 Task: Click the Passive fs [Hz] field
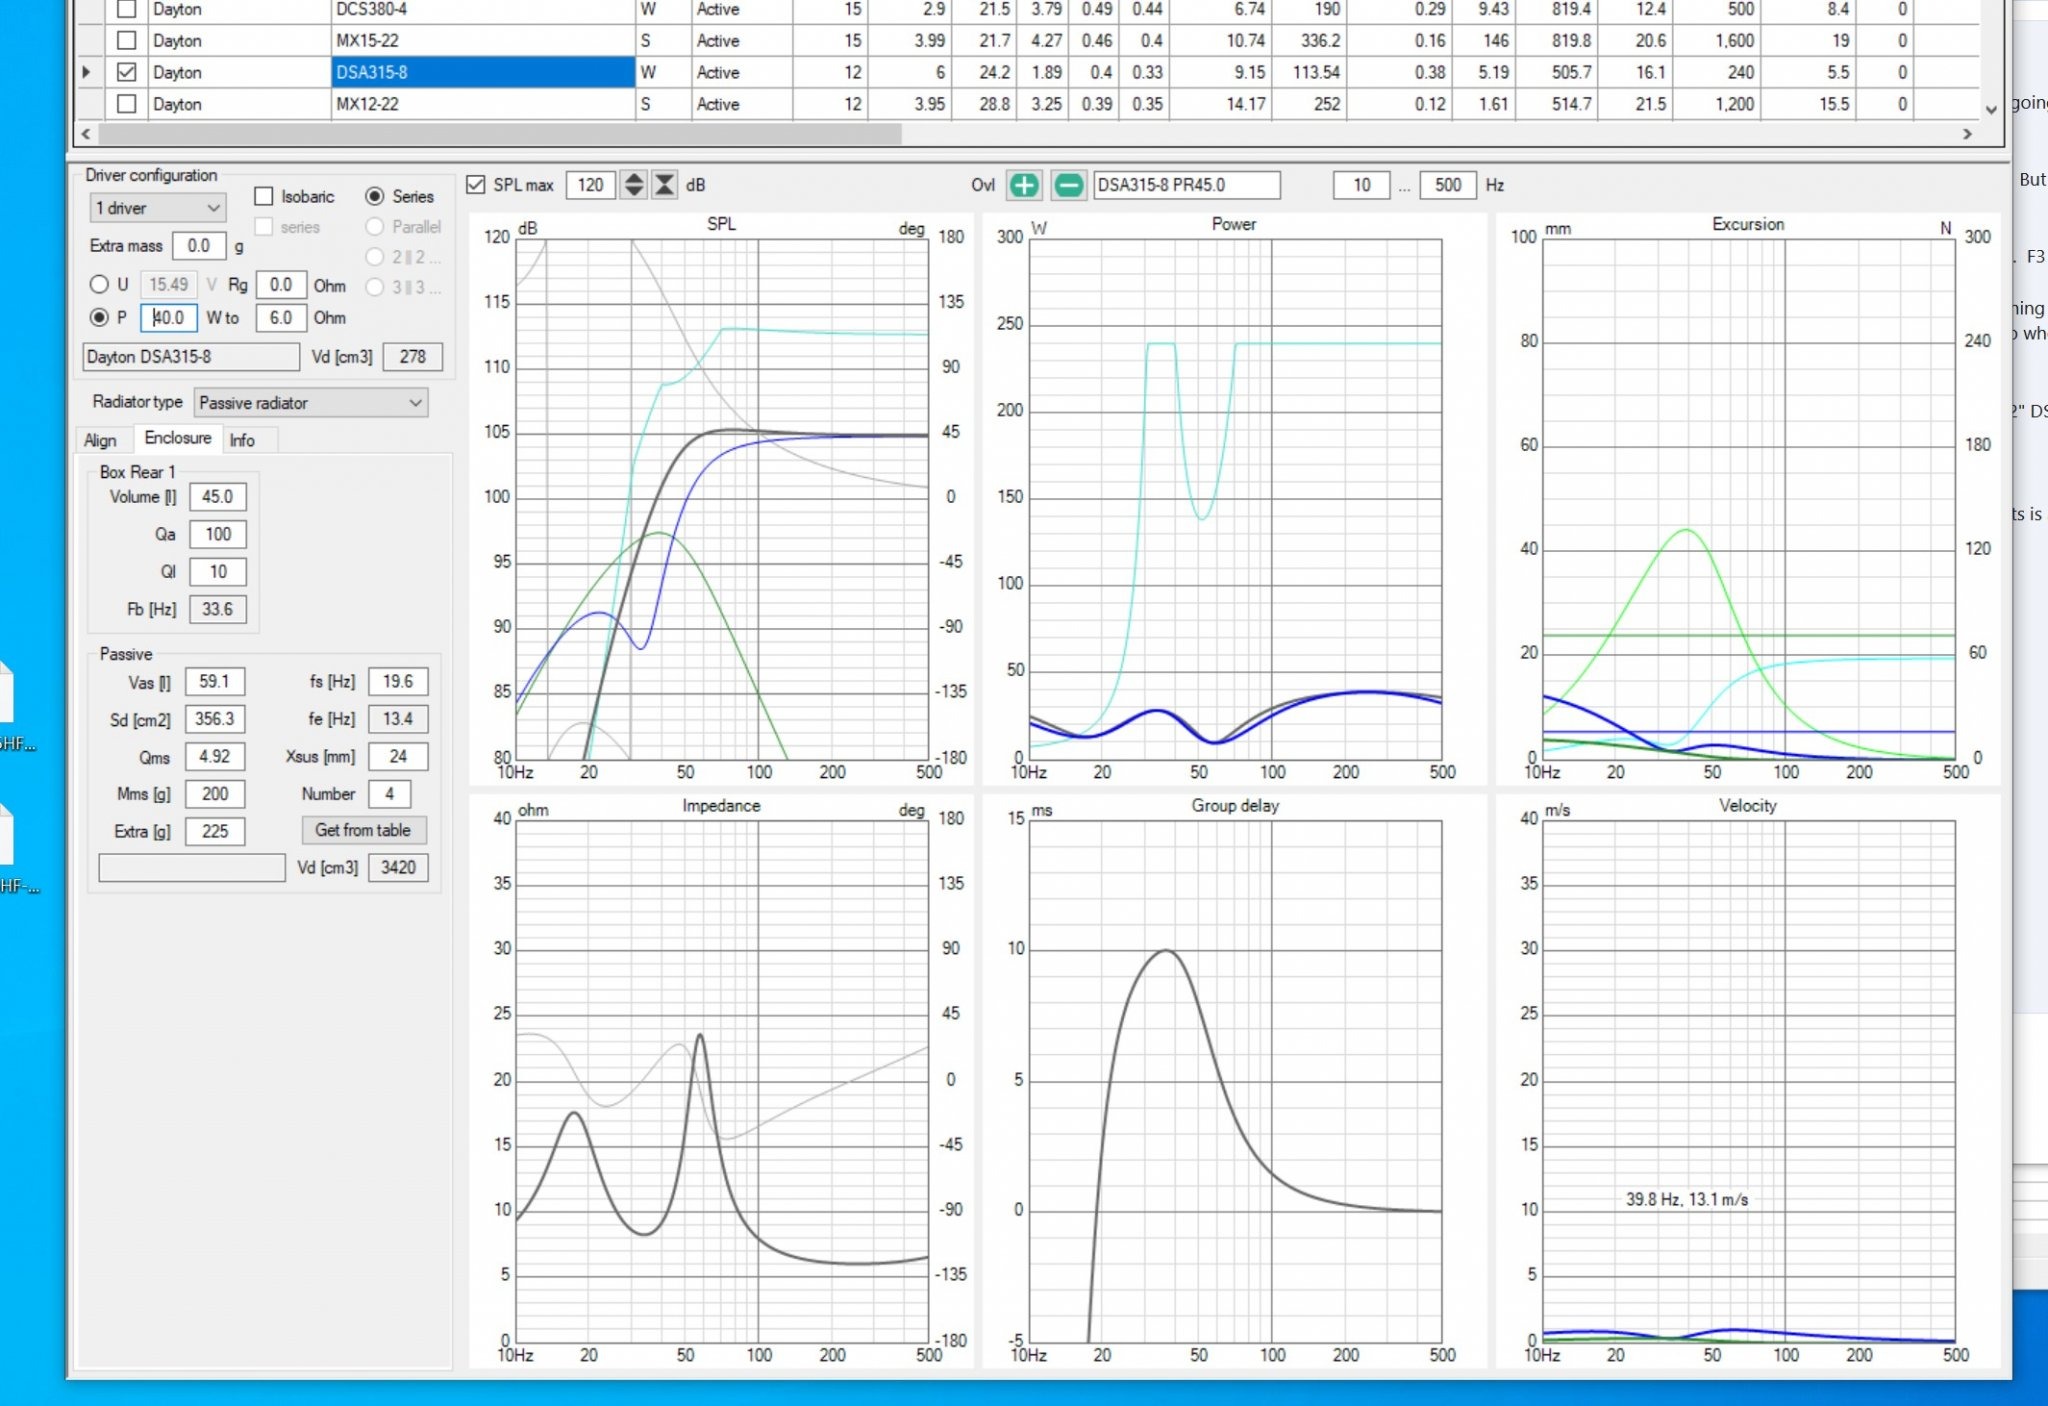pos(398,682)
